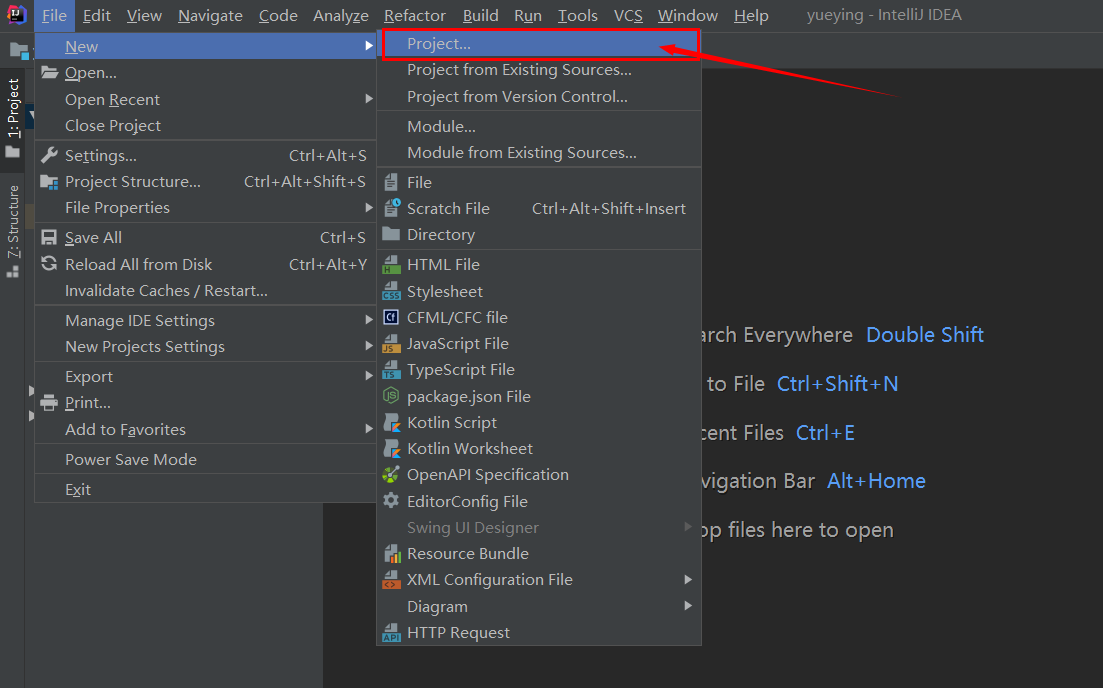This screenshot has height=688, width=1103.
Task: Click the HTML File icon
Action: tap(391, 265)
